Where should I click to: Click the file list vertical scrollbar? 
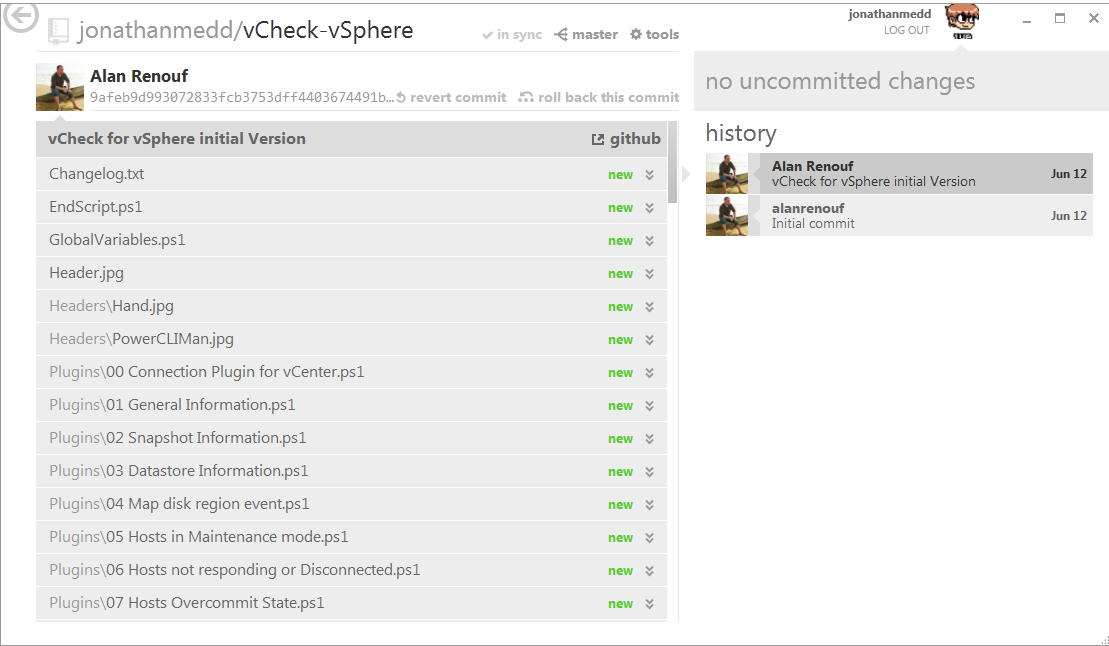click(673, 162)
